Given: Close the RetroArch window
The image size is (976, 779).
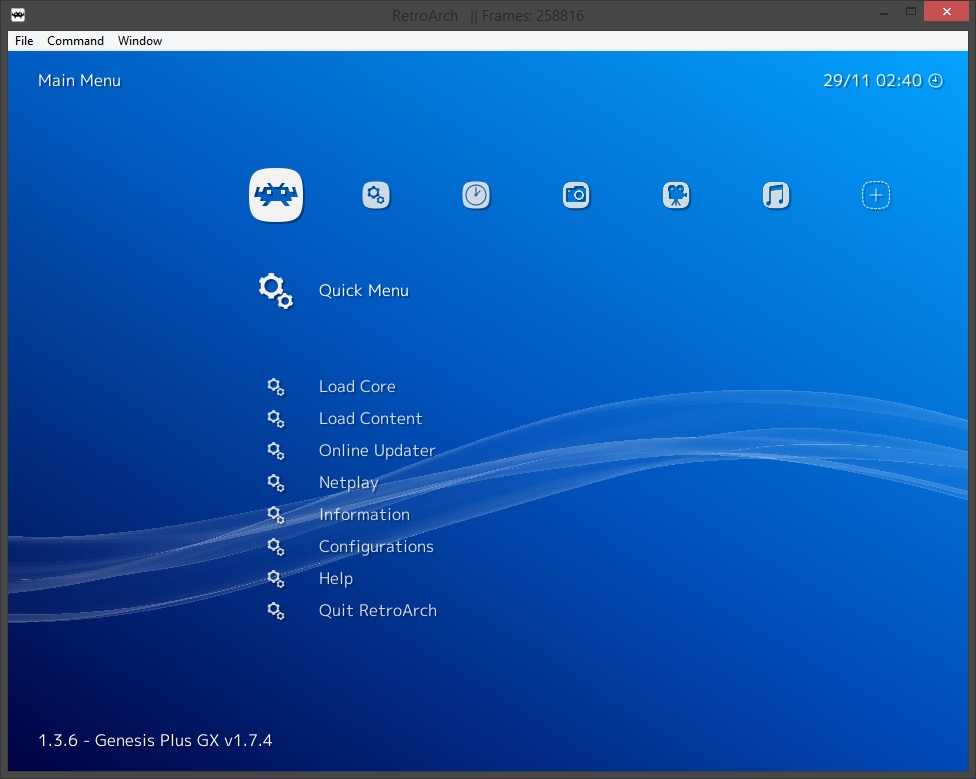Looking at the screenshot, I should coord(947,12).
